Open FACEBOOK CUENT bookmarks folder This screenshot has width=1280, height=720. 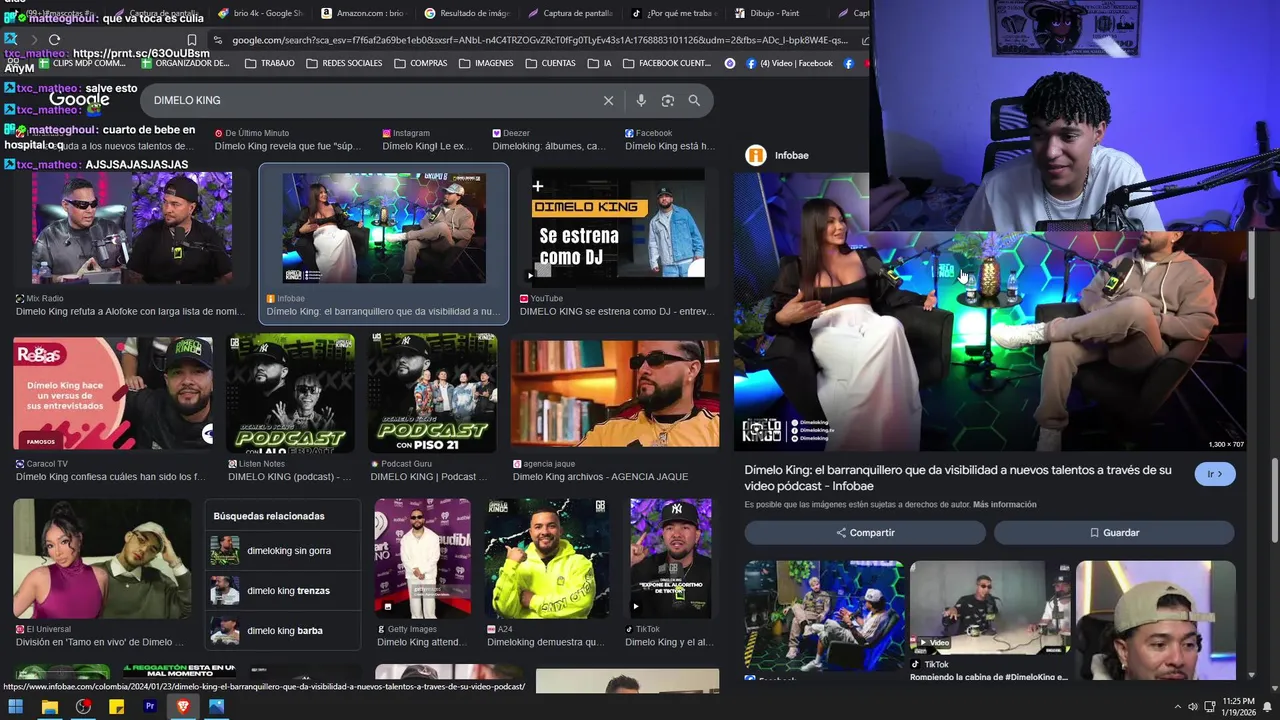667,63
